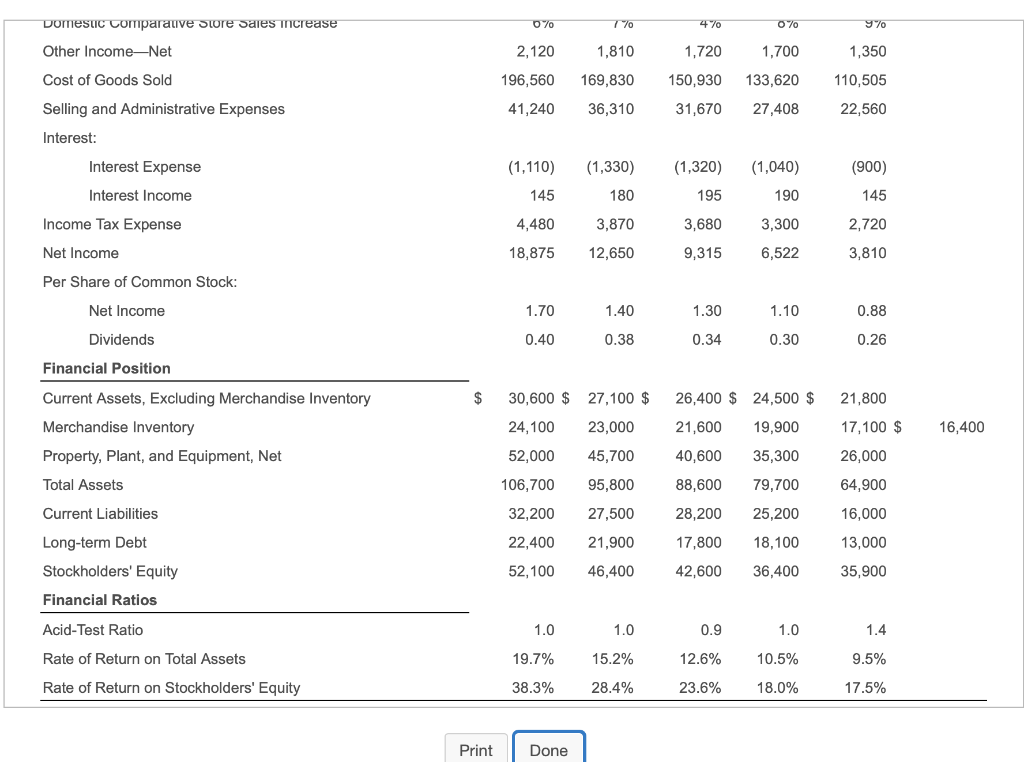Click the Interest Expense row
1024x762 pixels.
(145, 166)
